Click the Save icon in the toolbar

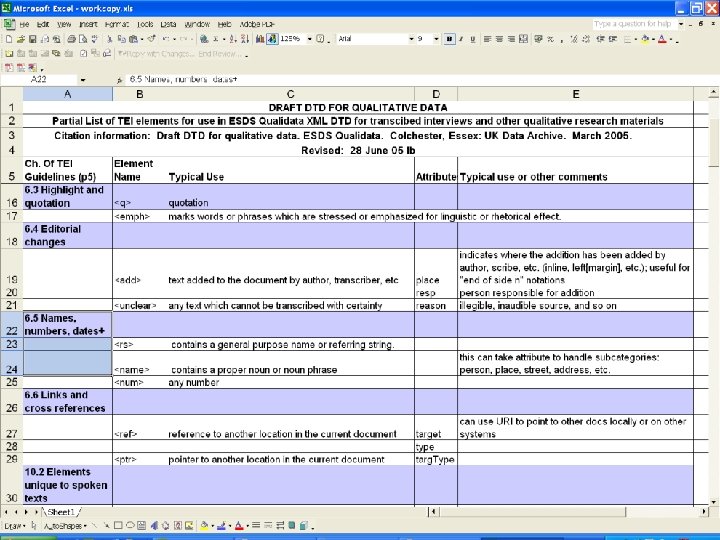tap(33, 39)
